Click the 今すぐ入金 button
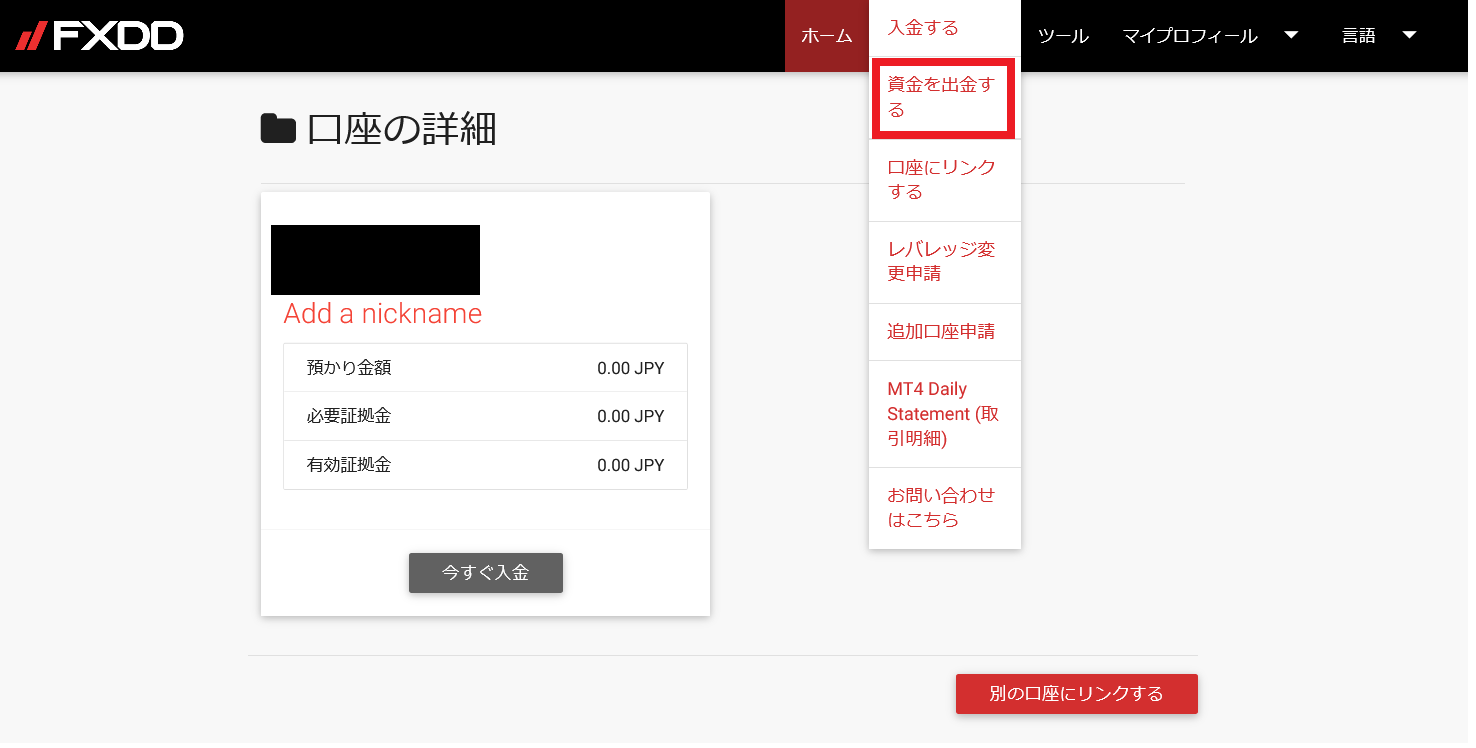The height and width of the screenshot is (748, 1476). [486, 573]
